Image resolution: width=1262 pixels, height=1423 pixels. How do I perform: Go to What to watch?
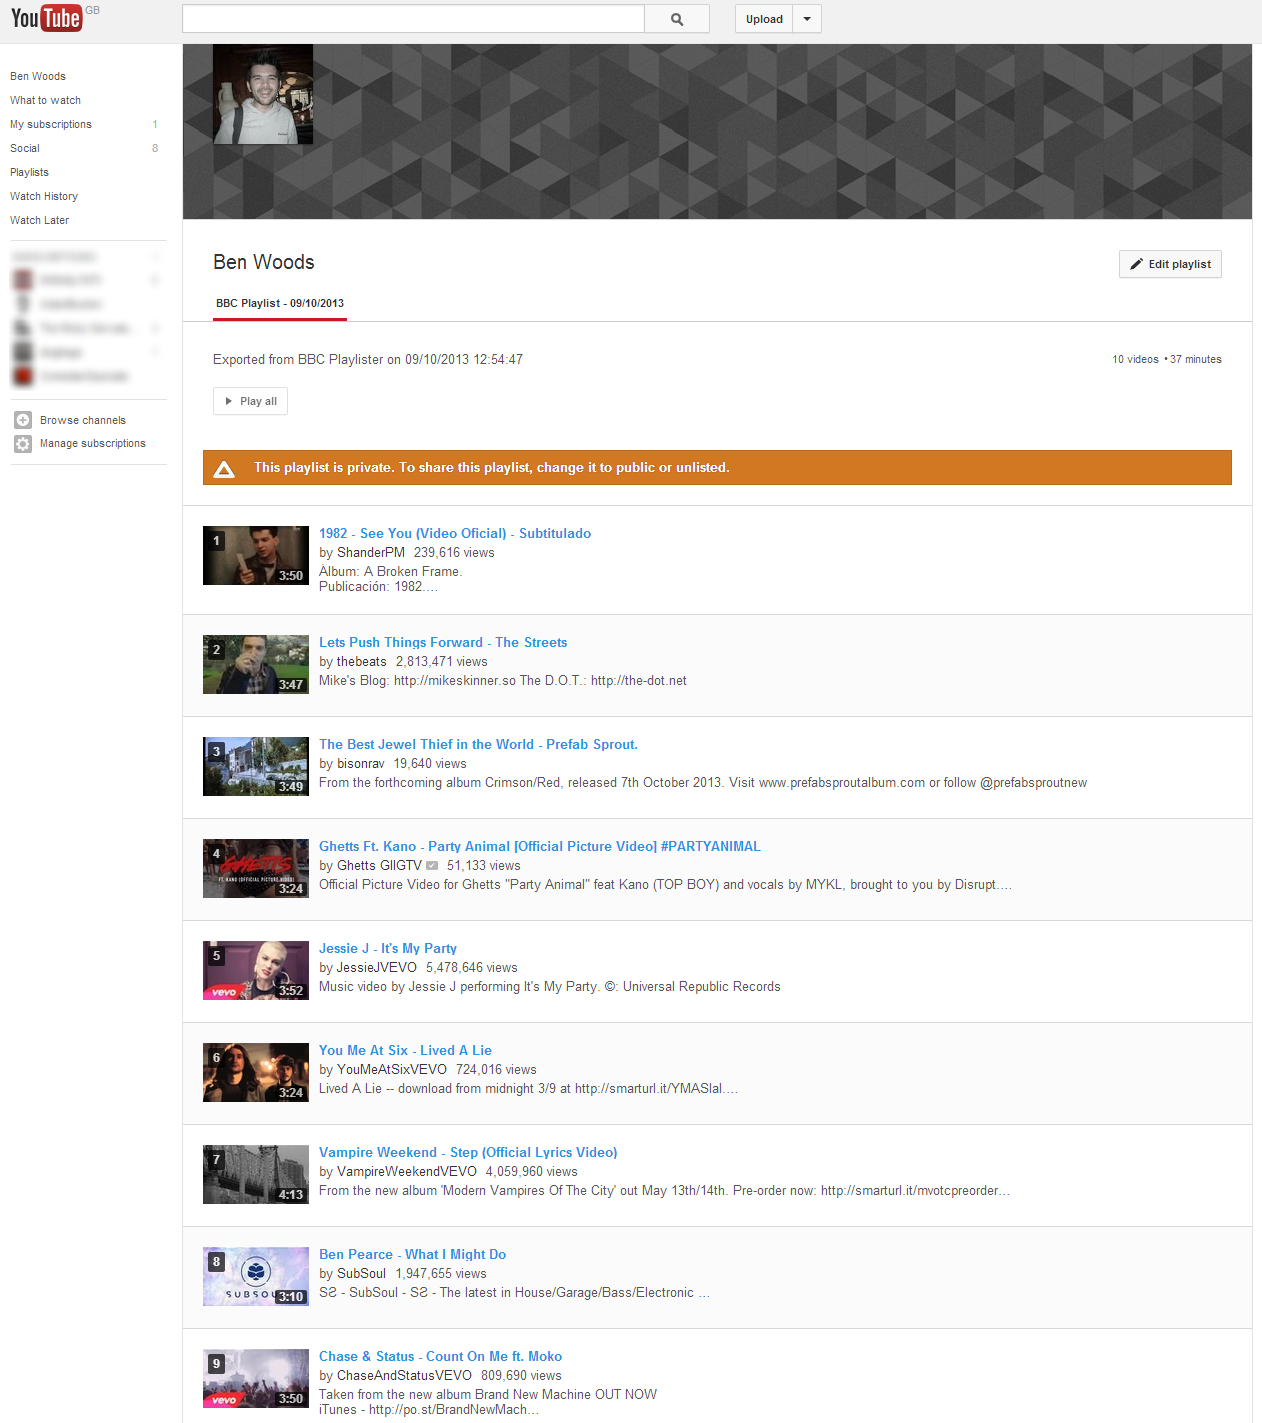[x=45, y=100]
